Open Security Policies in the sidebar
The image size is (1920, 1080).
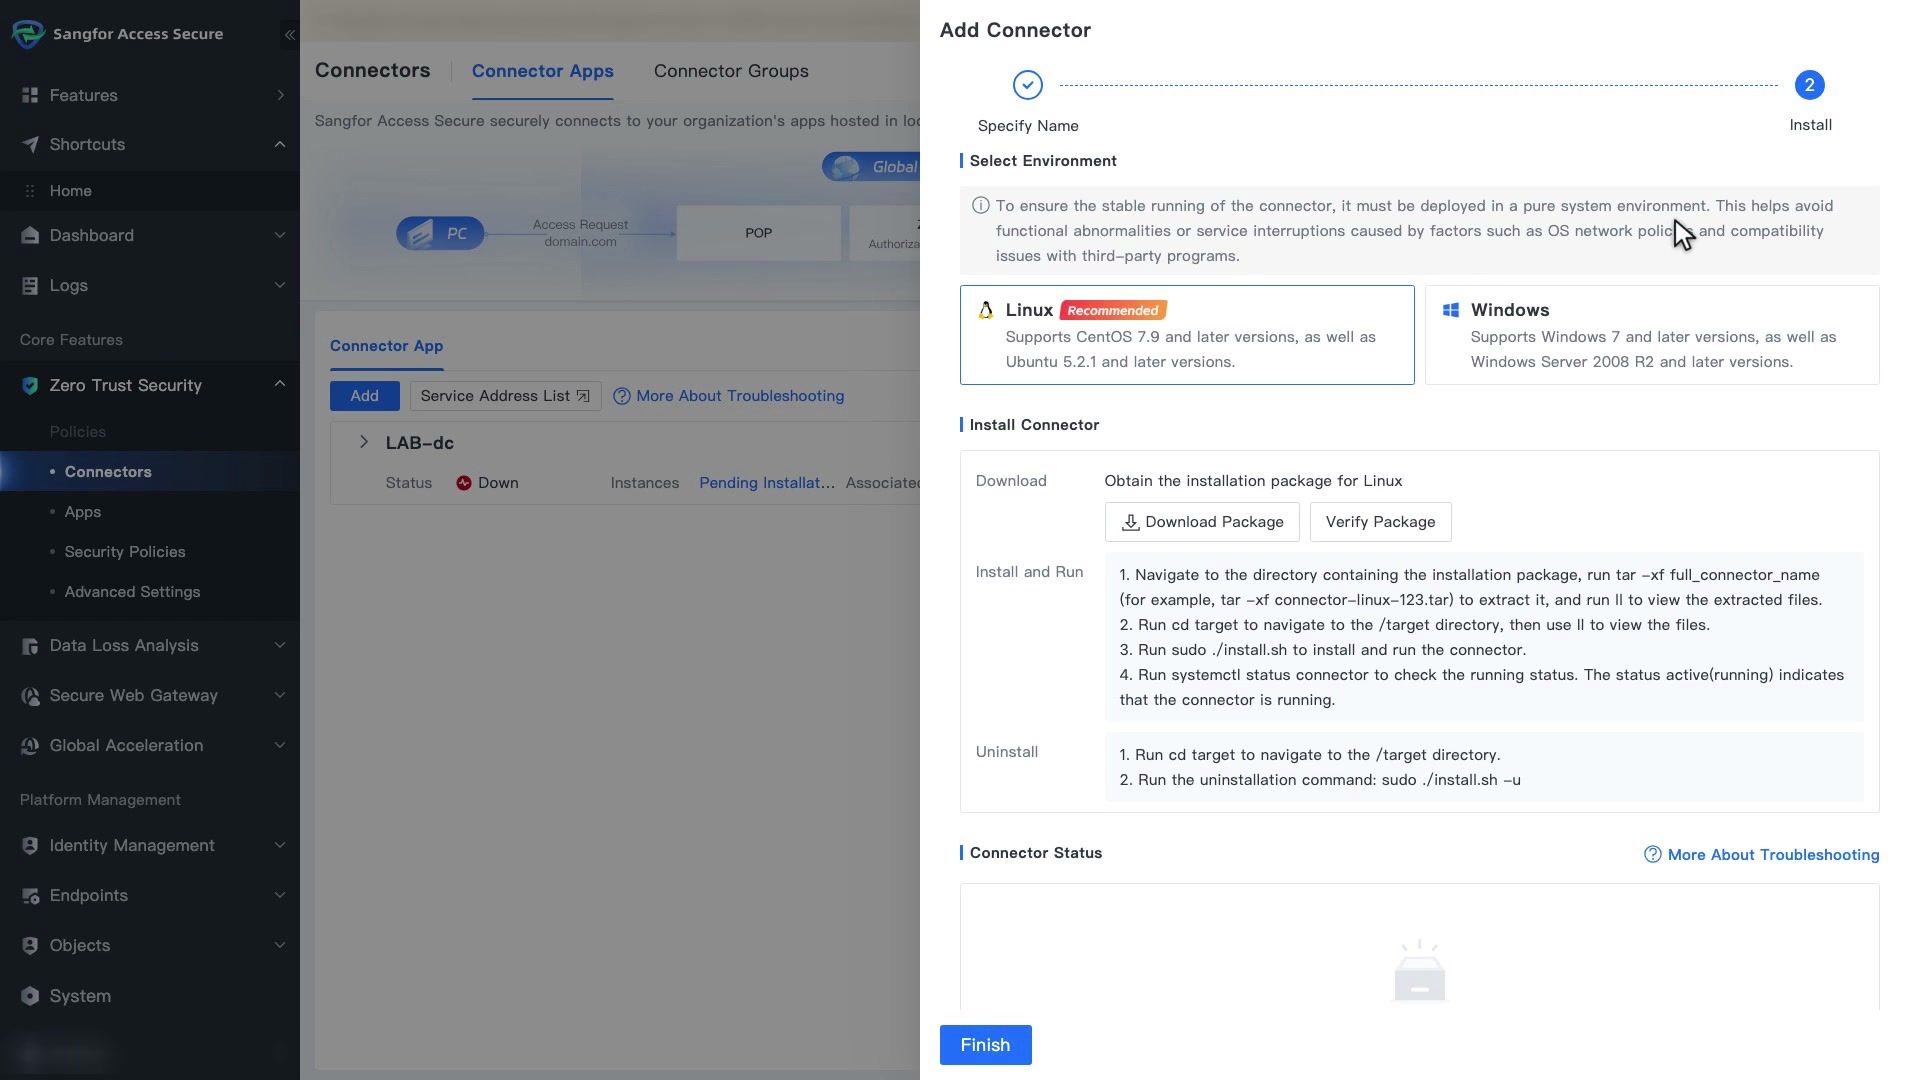coord(150,552)
